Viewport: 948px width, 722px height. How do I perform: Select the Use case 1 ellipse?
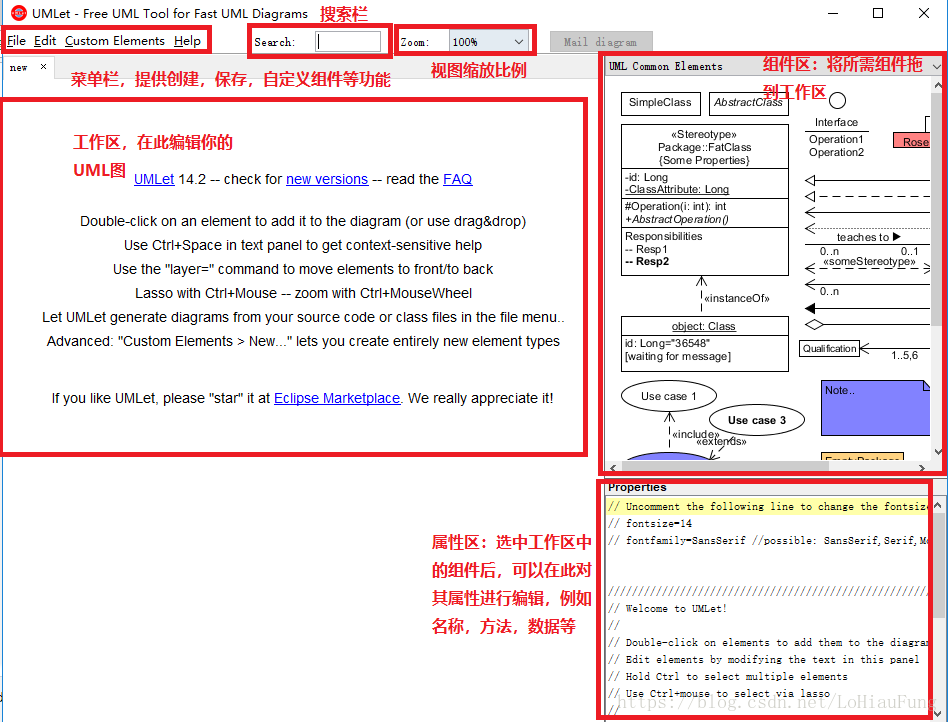point(669,397)
